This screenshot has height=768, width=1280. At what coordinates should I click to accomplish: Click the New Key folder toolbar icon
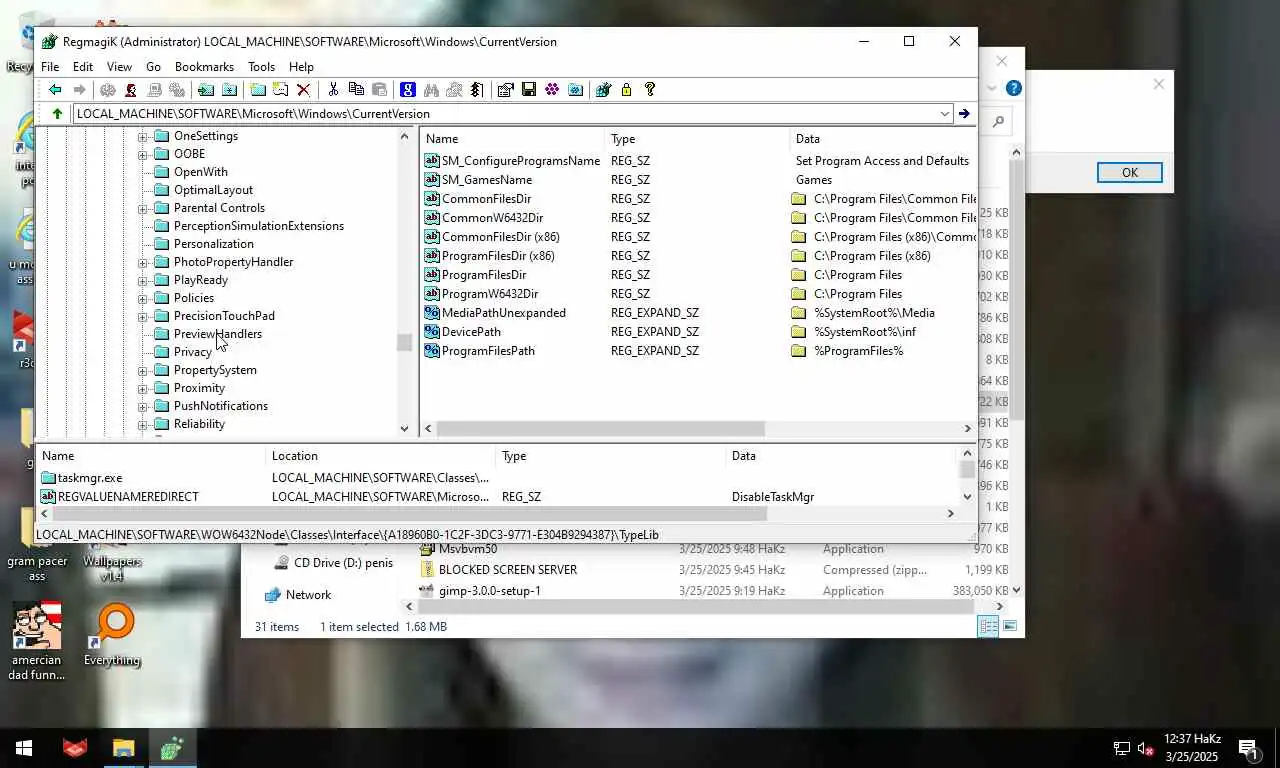click(x=257, y=90)
